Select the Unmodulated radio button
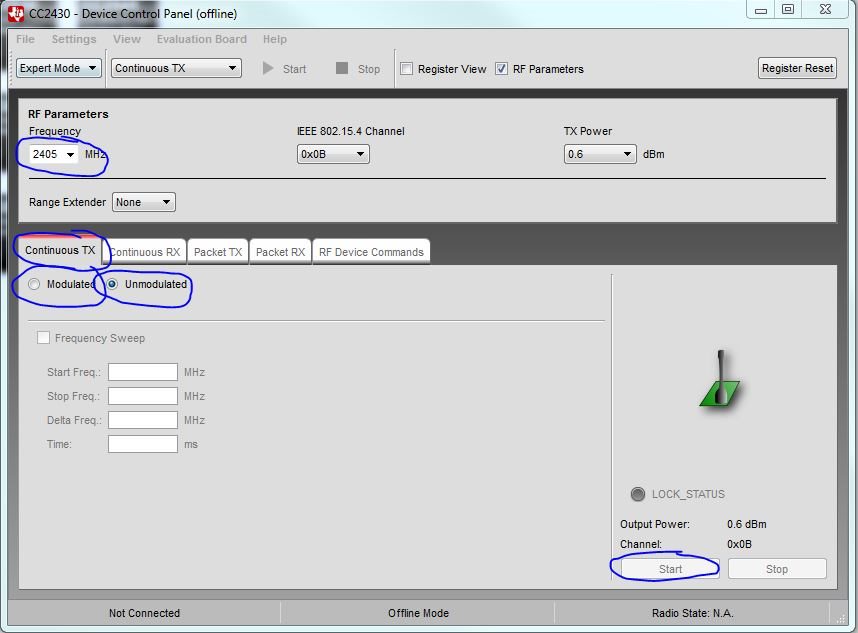The height and width of the screenshot is (633, 858). (x=112, y=284)
